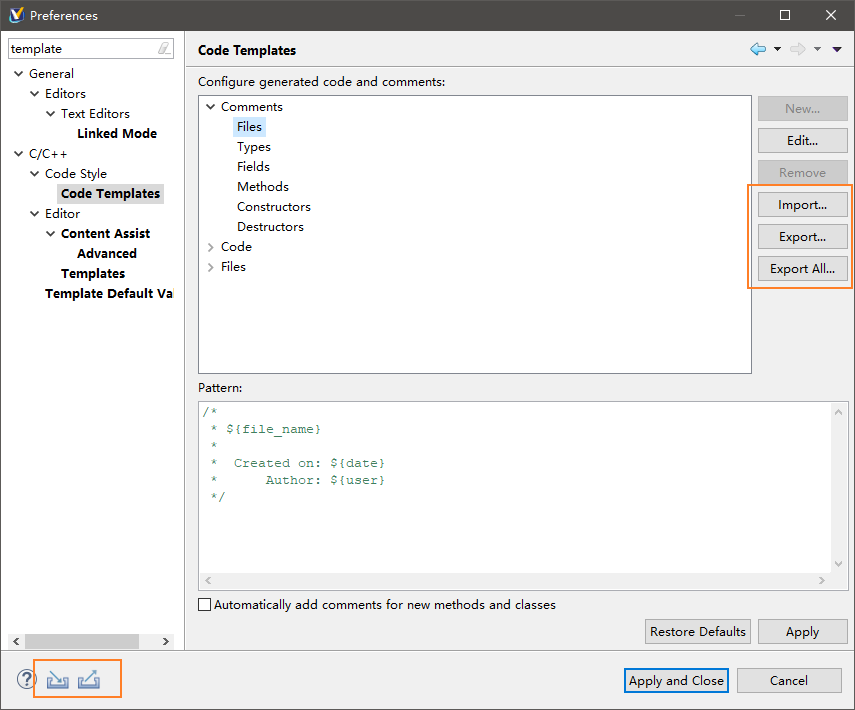Collapse the C/C++ preferences category
Screen dimensions: 855x710
click(19, 154)
